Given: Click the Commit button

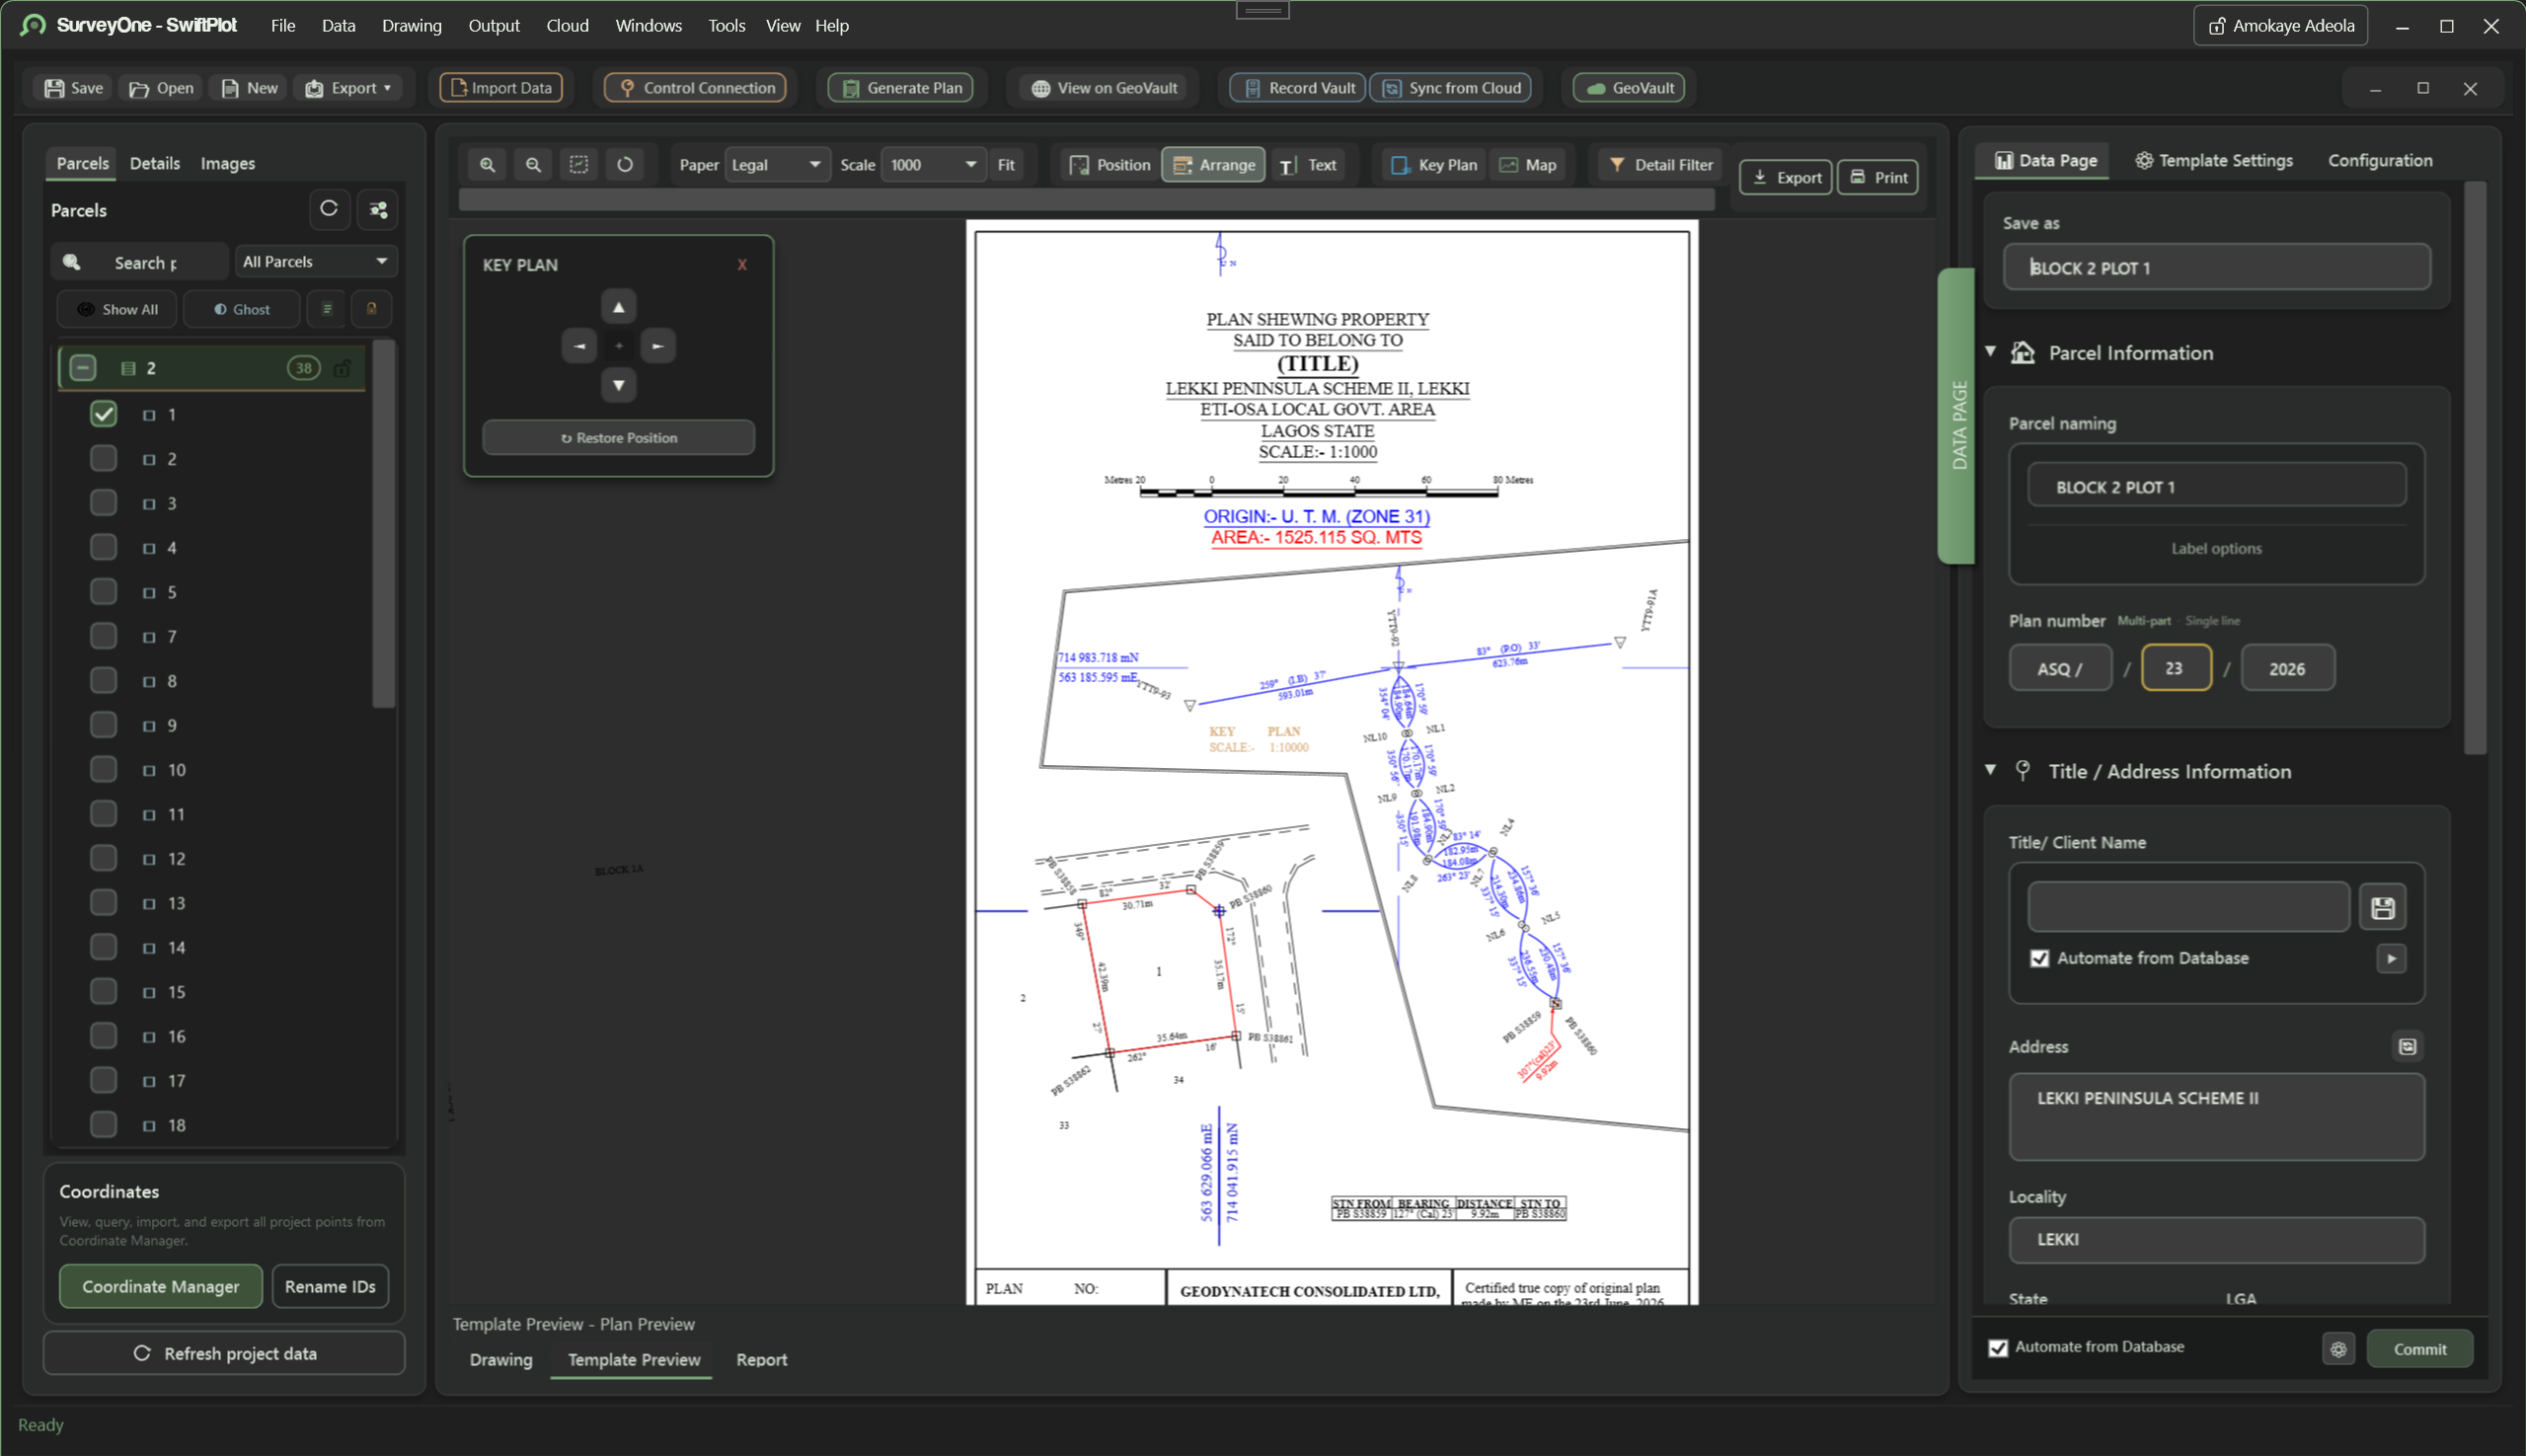Looking at the screenshot, I should [2420, 1349].
